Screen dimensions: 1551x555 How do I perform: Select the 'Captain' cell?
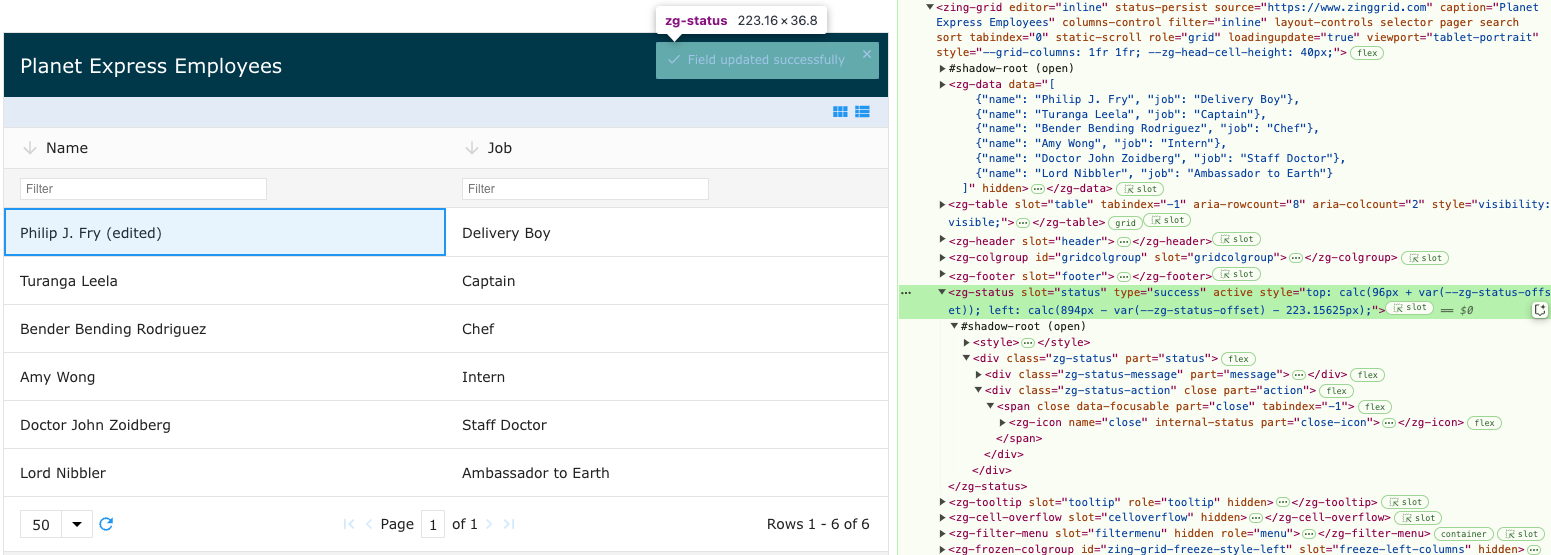pyautogui.click(x=667, y=281)
